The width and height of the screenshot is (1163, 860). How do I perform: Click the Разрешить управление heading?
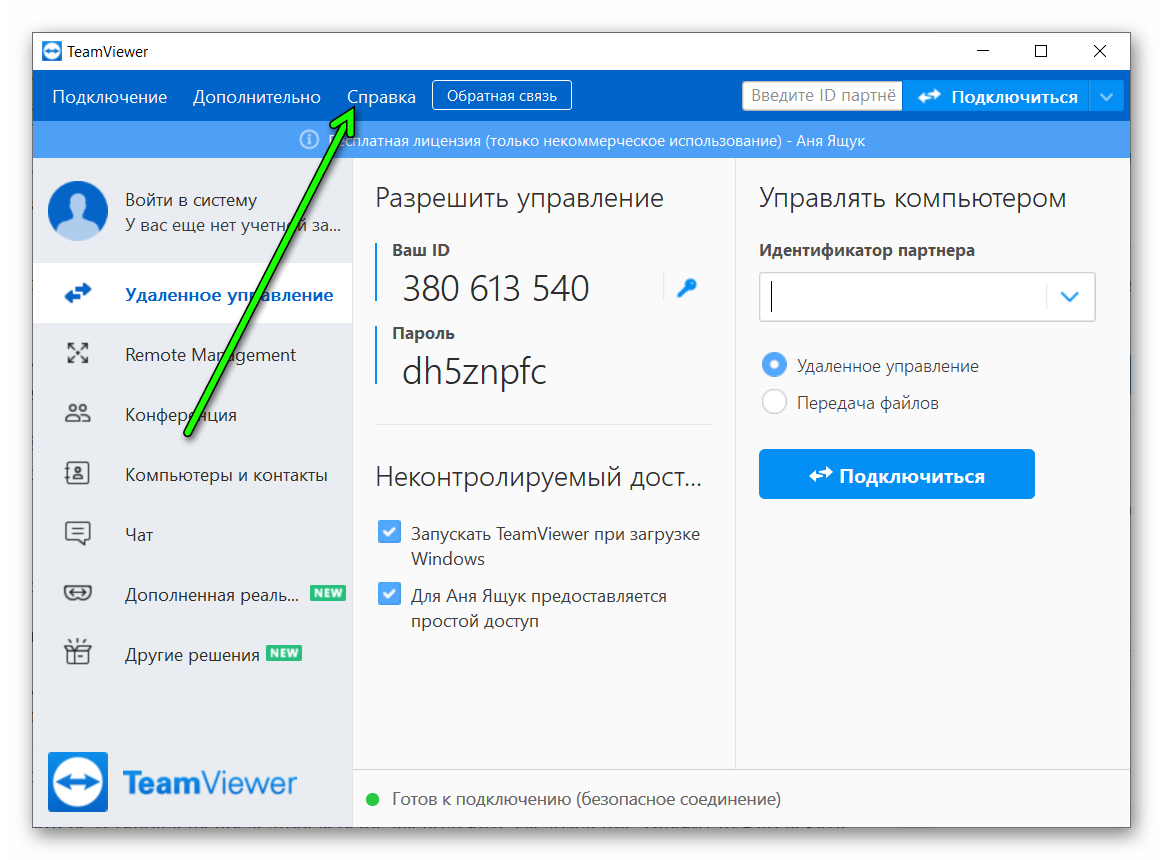[519, 198]
